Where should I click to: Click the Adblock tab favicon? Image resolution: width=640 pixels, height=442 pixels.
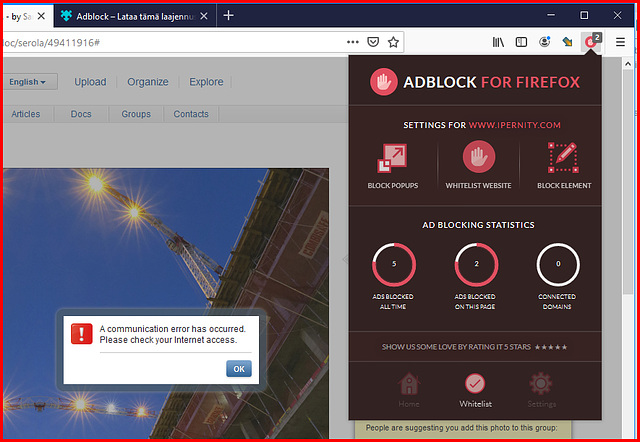(66, 16)
